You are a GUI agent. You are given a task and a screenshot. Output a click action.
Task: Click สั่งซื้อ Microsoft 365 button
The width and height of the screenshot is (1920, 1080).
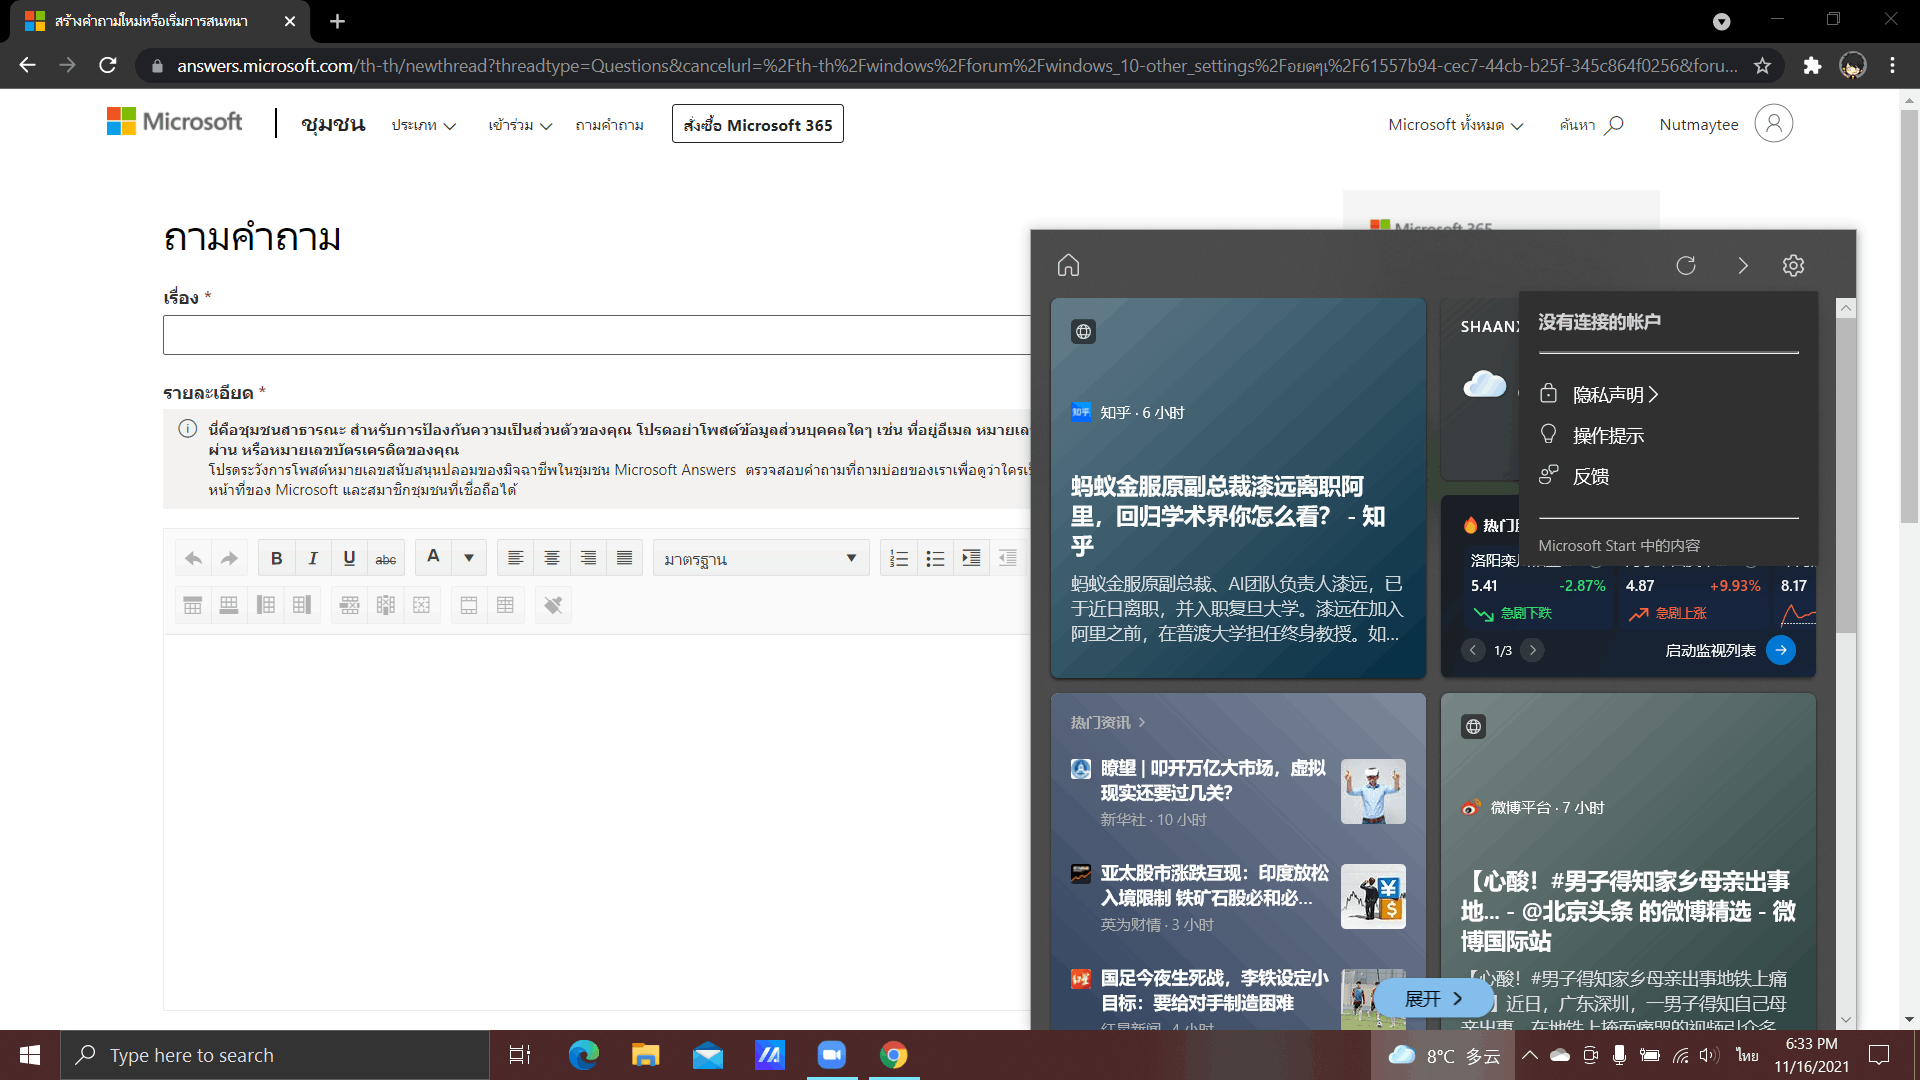[757, 125]
